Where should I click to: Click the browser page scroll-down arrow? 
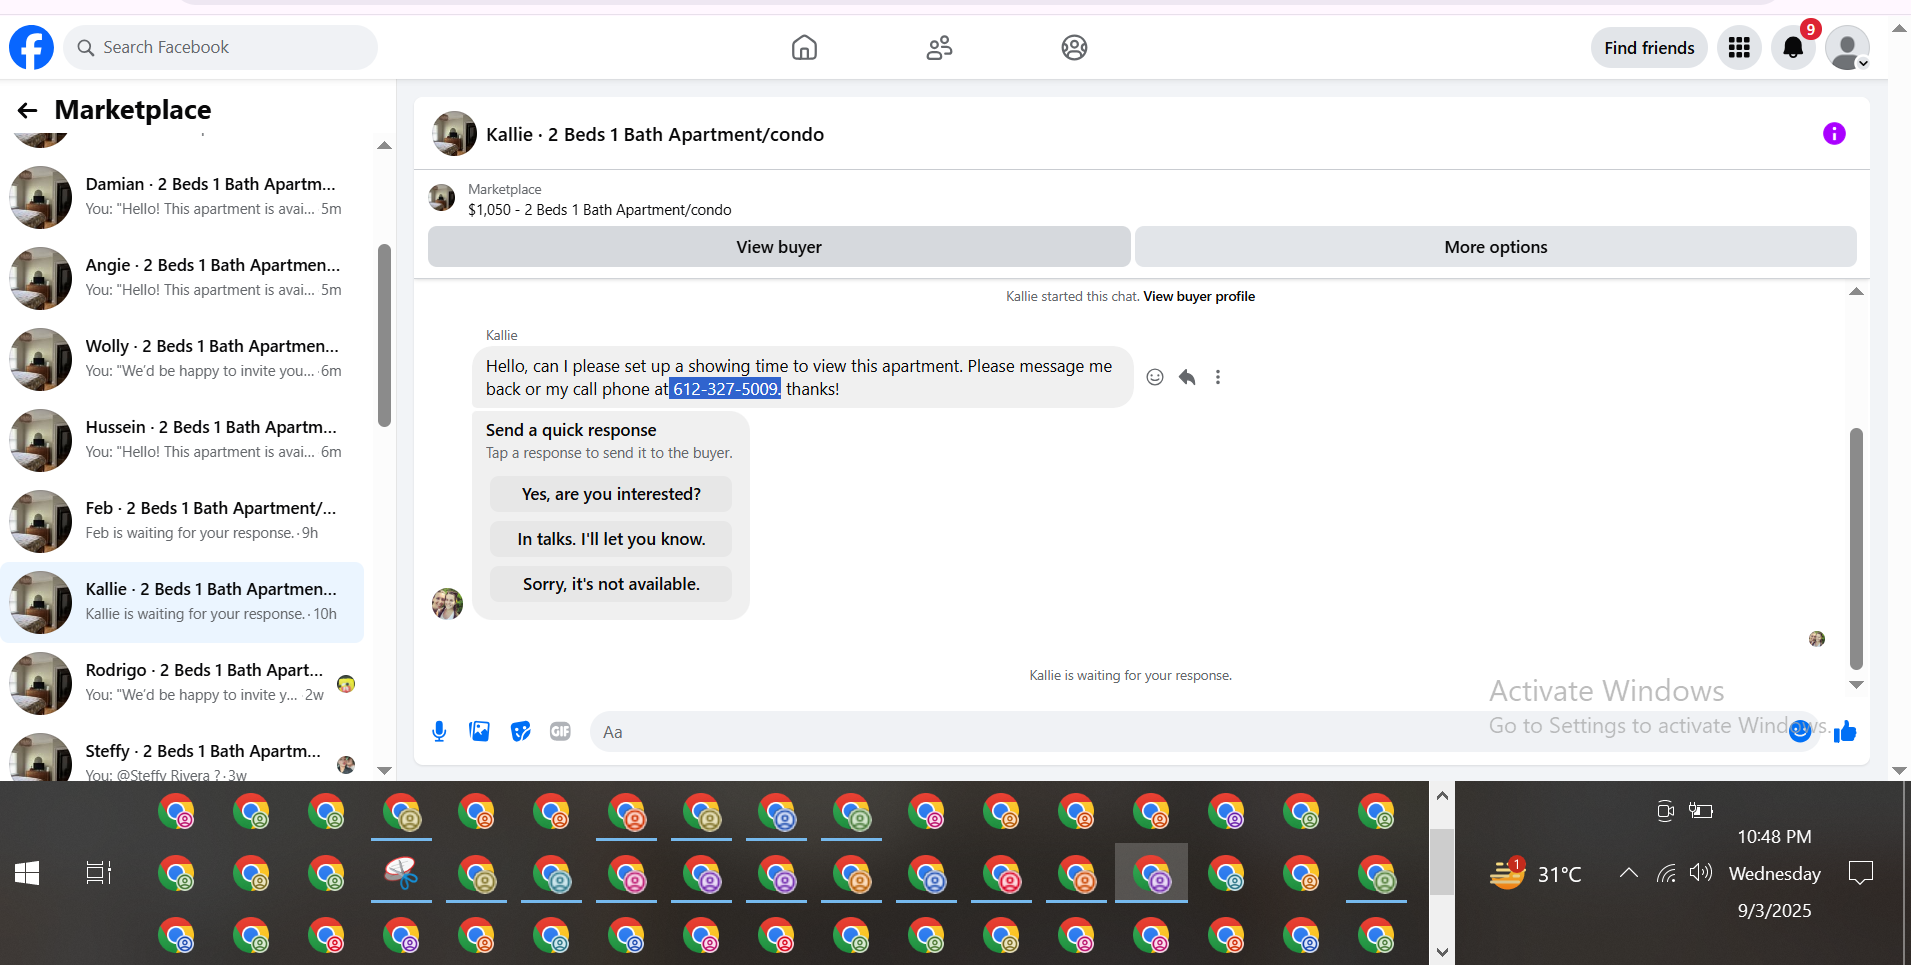1899,771
